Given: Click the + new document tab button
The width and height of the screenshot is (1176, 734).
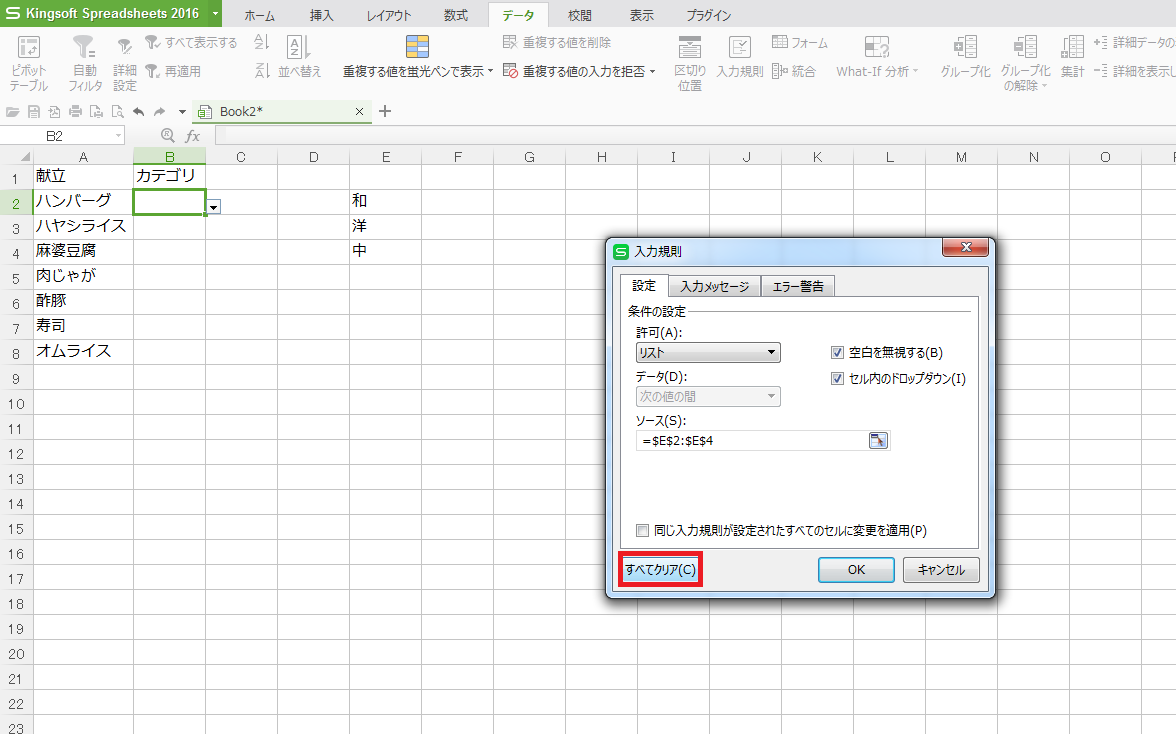Looking at the screenshot, I should [385, 111].
